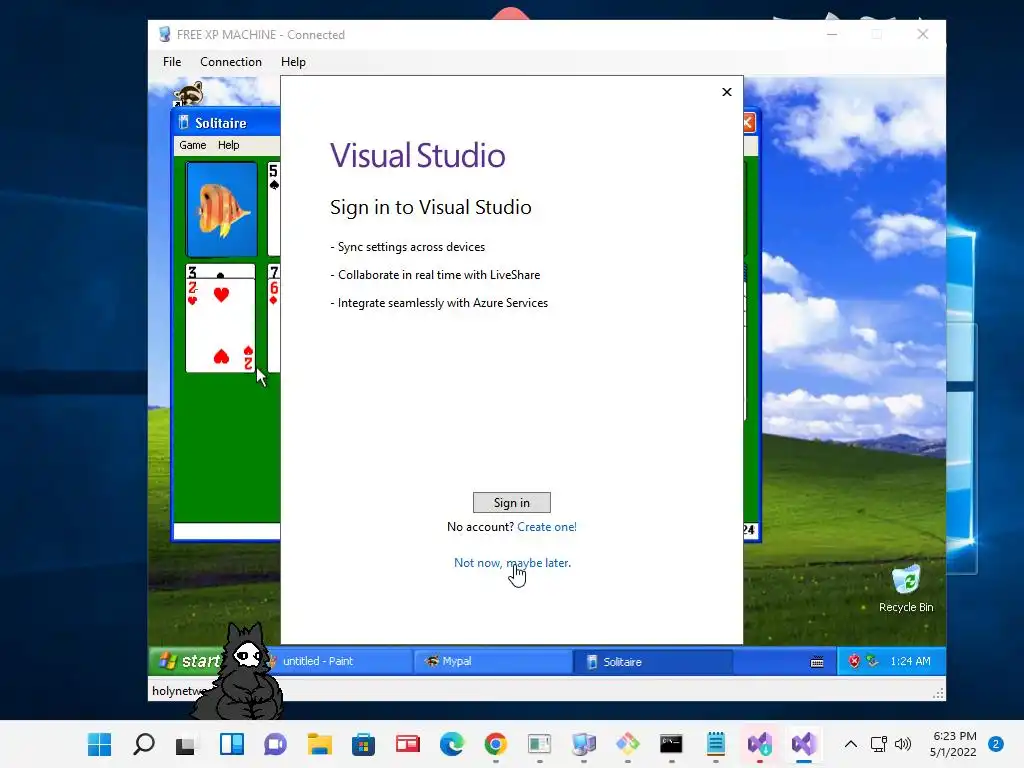Choose 'Not now, maybe later.' link

(x=512, y=563)
